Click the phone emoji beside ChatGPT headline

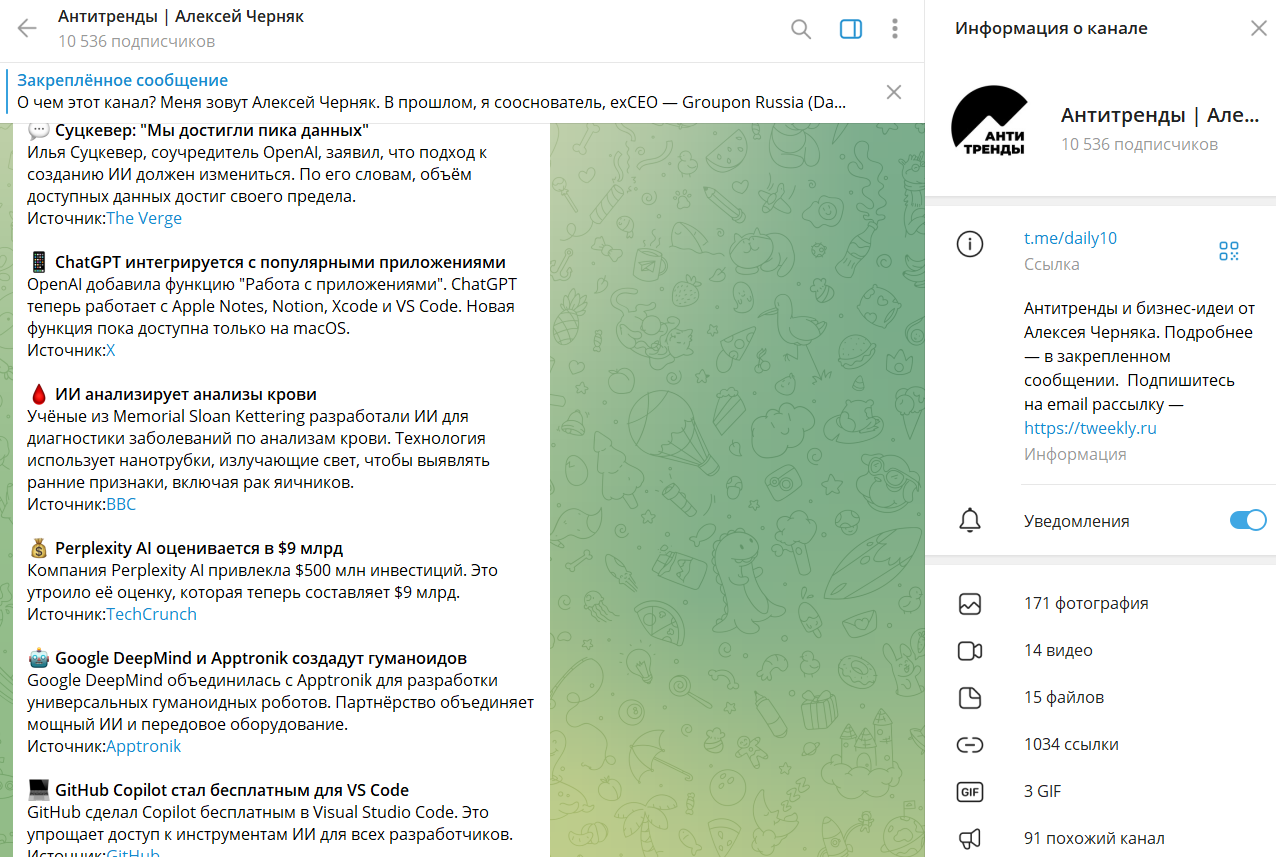pos(39,262)
